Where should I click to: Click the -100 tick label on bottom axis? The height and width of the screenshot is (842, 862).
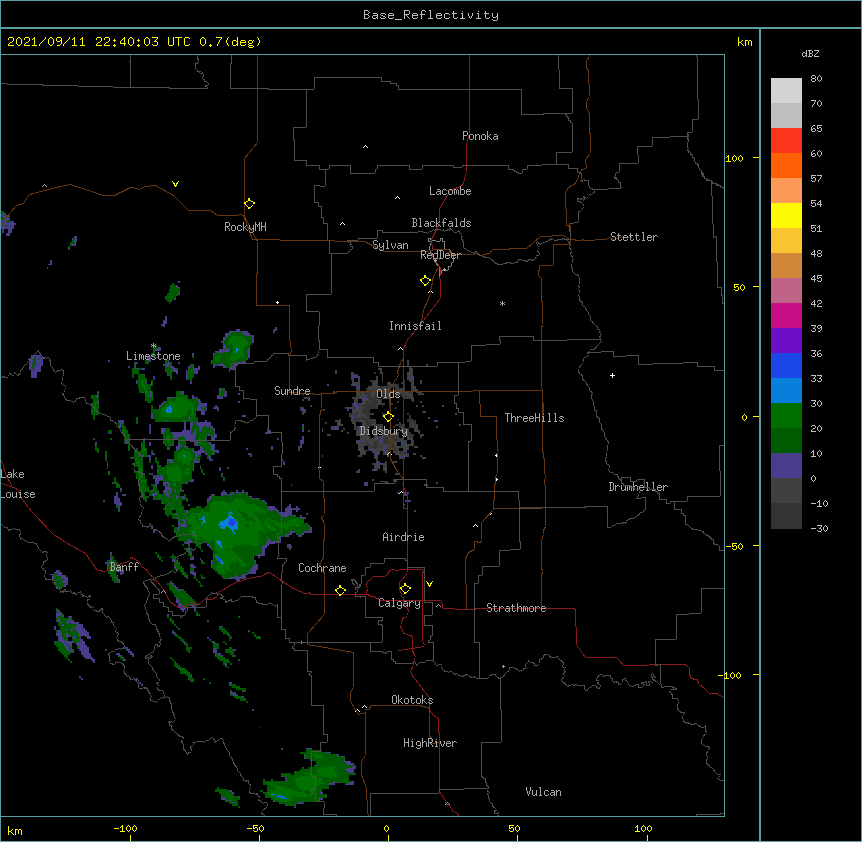point(125,829)
